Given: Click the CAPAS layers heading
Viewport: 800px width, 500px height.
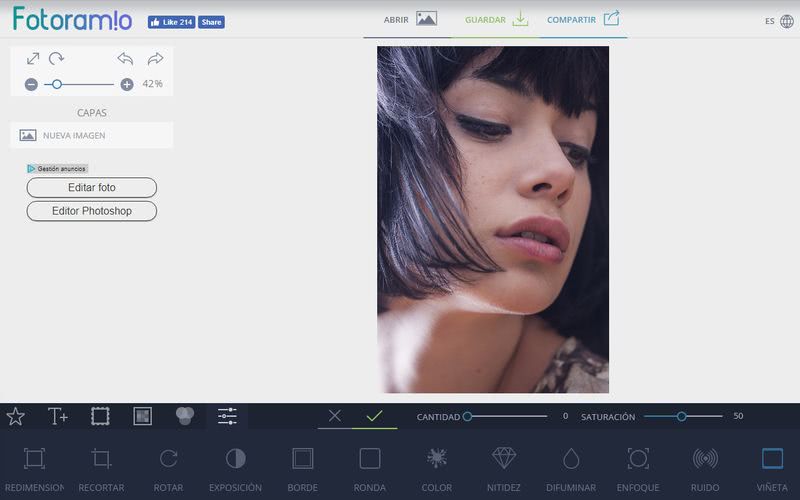Looking at the screenshot, I should [x=92, y=113].
